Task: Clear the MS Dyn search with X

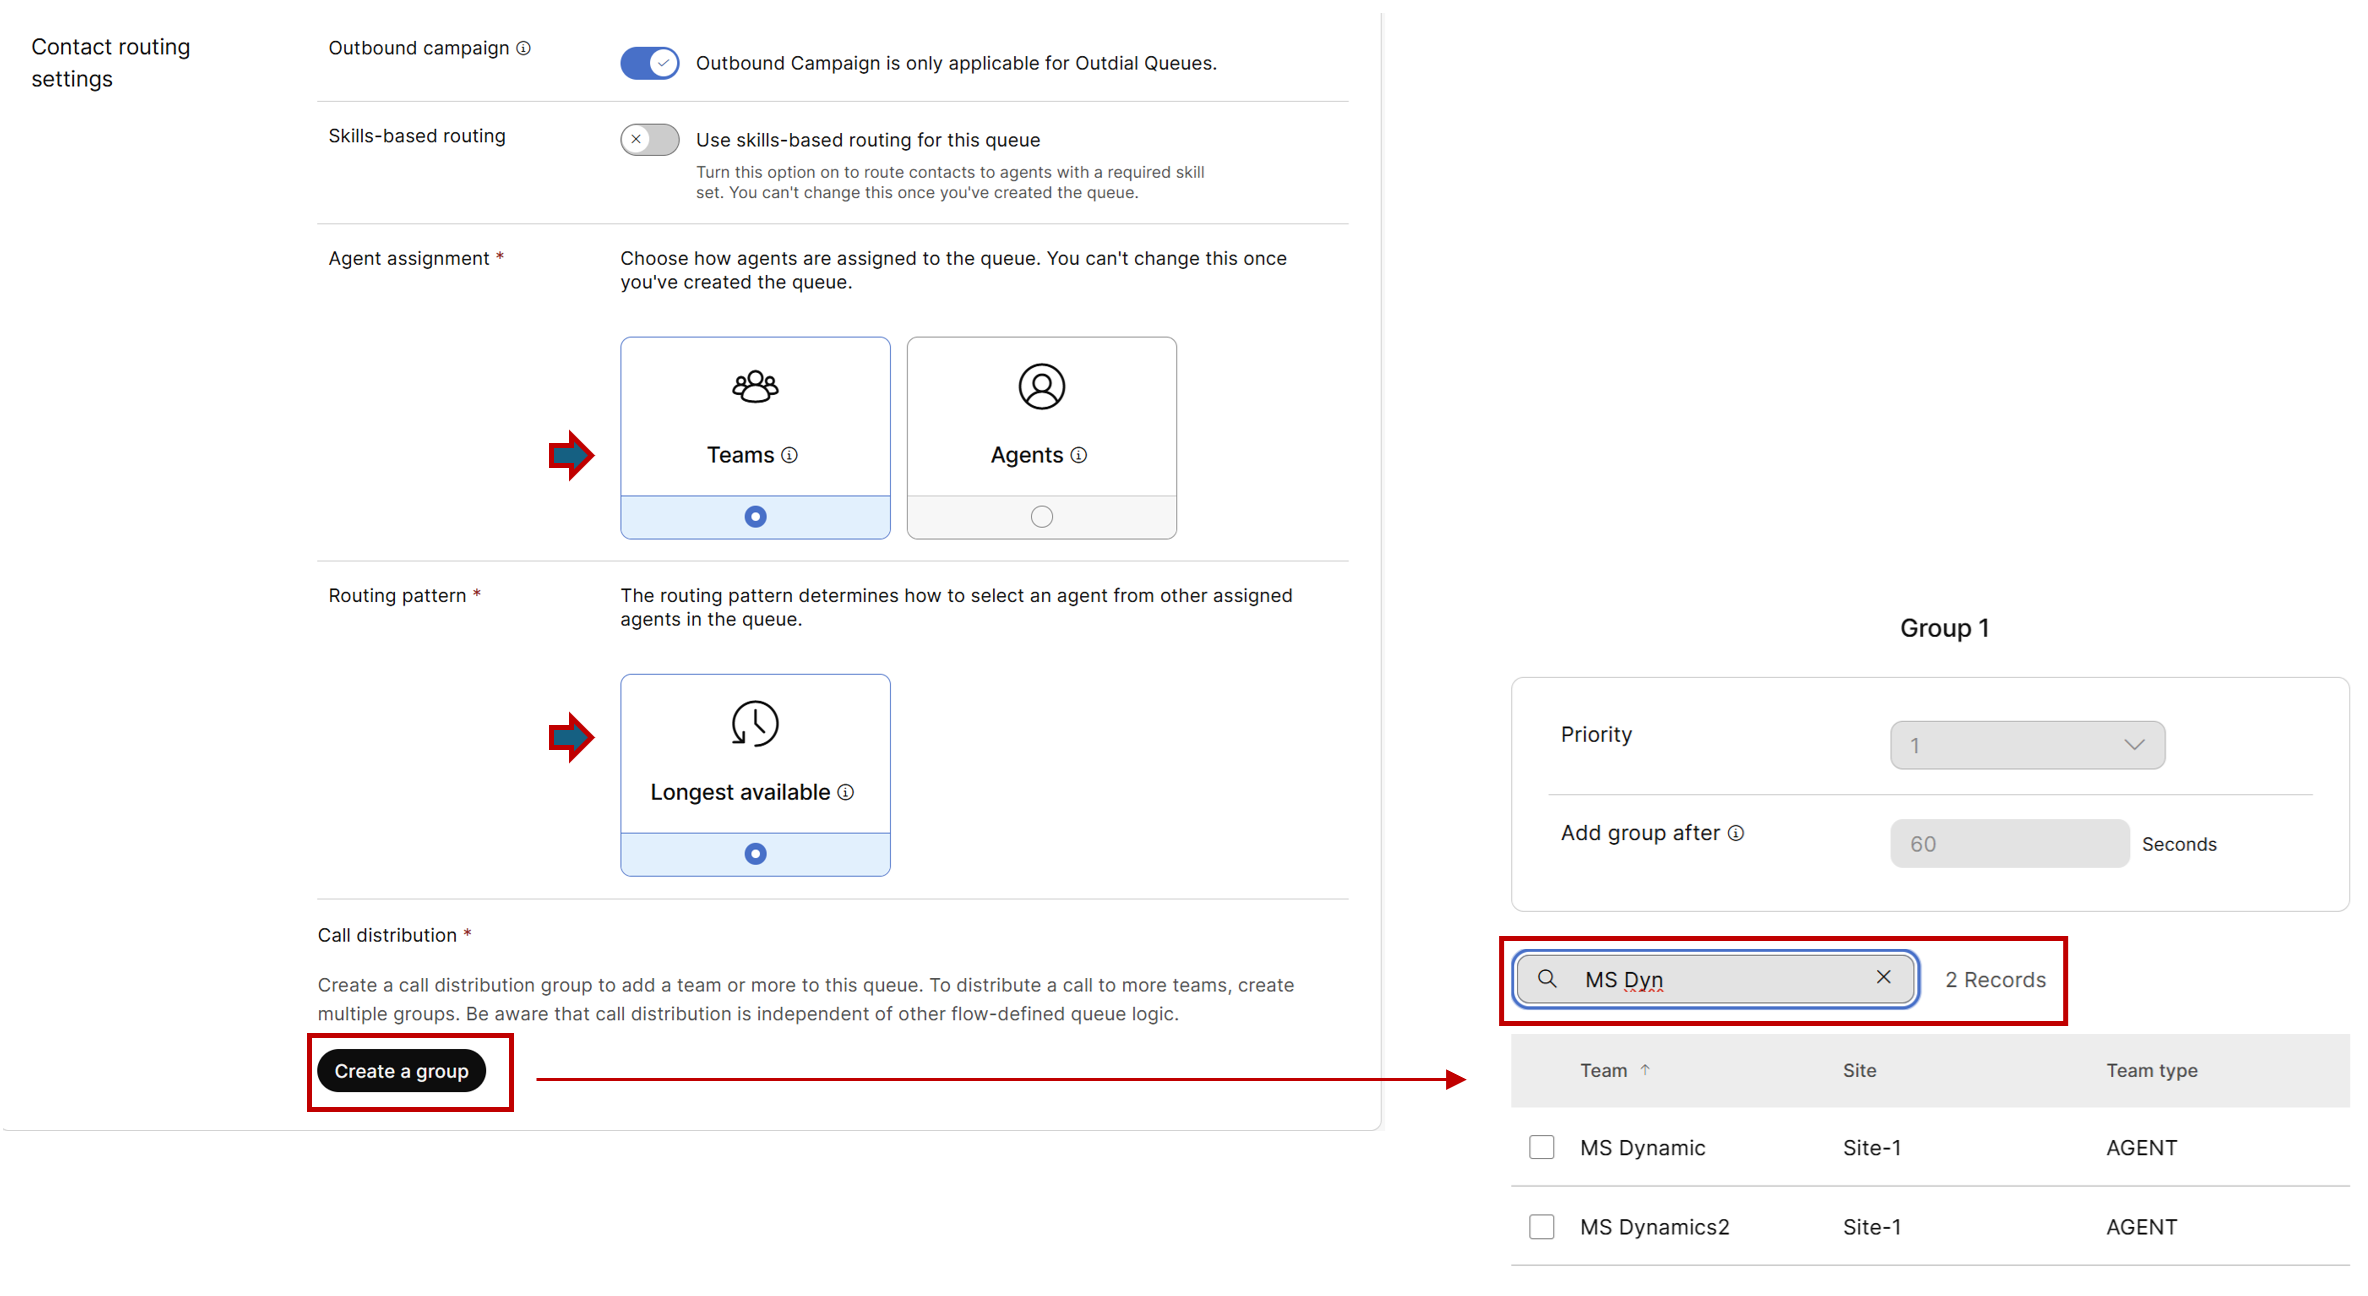Action: click(x=1883, y=977)
